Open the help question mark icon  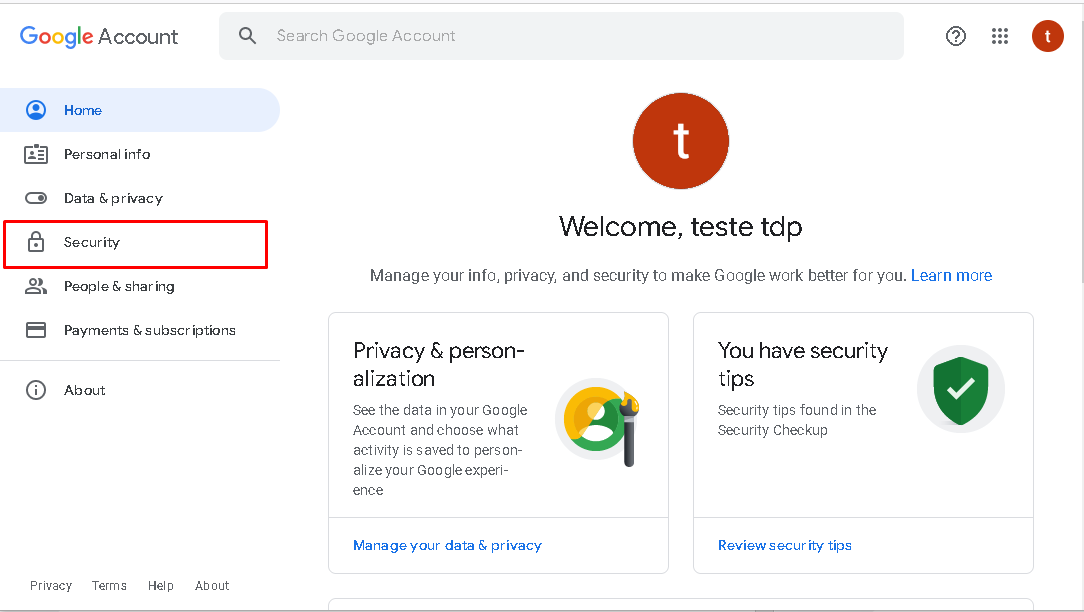(955, 36)
